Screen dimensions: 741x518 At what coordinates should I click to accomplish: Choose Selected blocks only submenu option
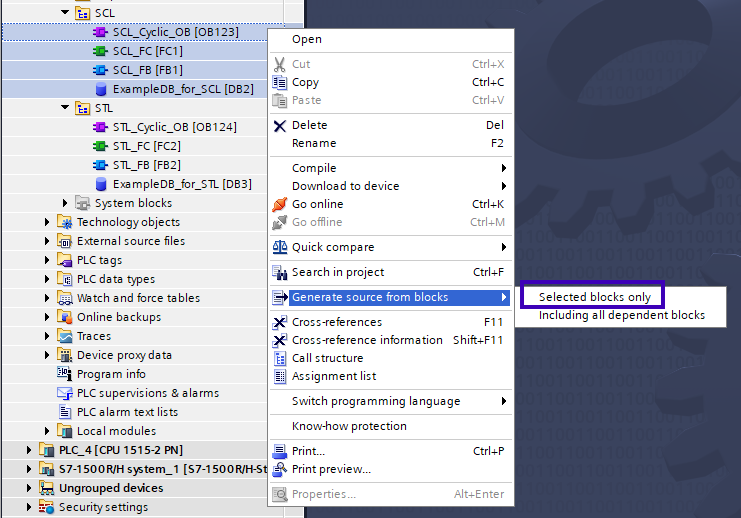coord(594,297)
